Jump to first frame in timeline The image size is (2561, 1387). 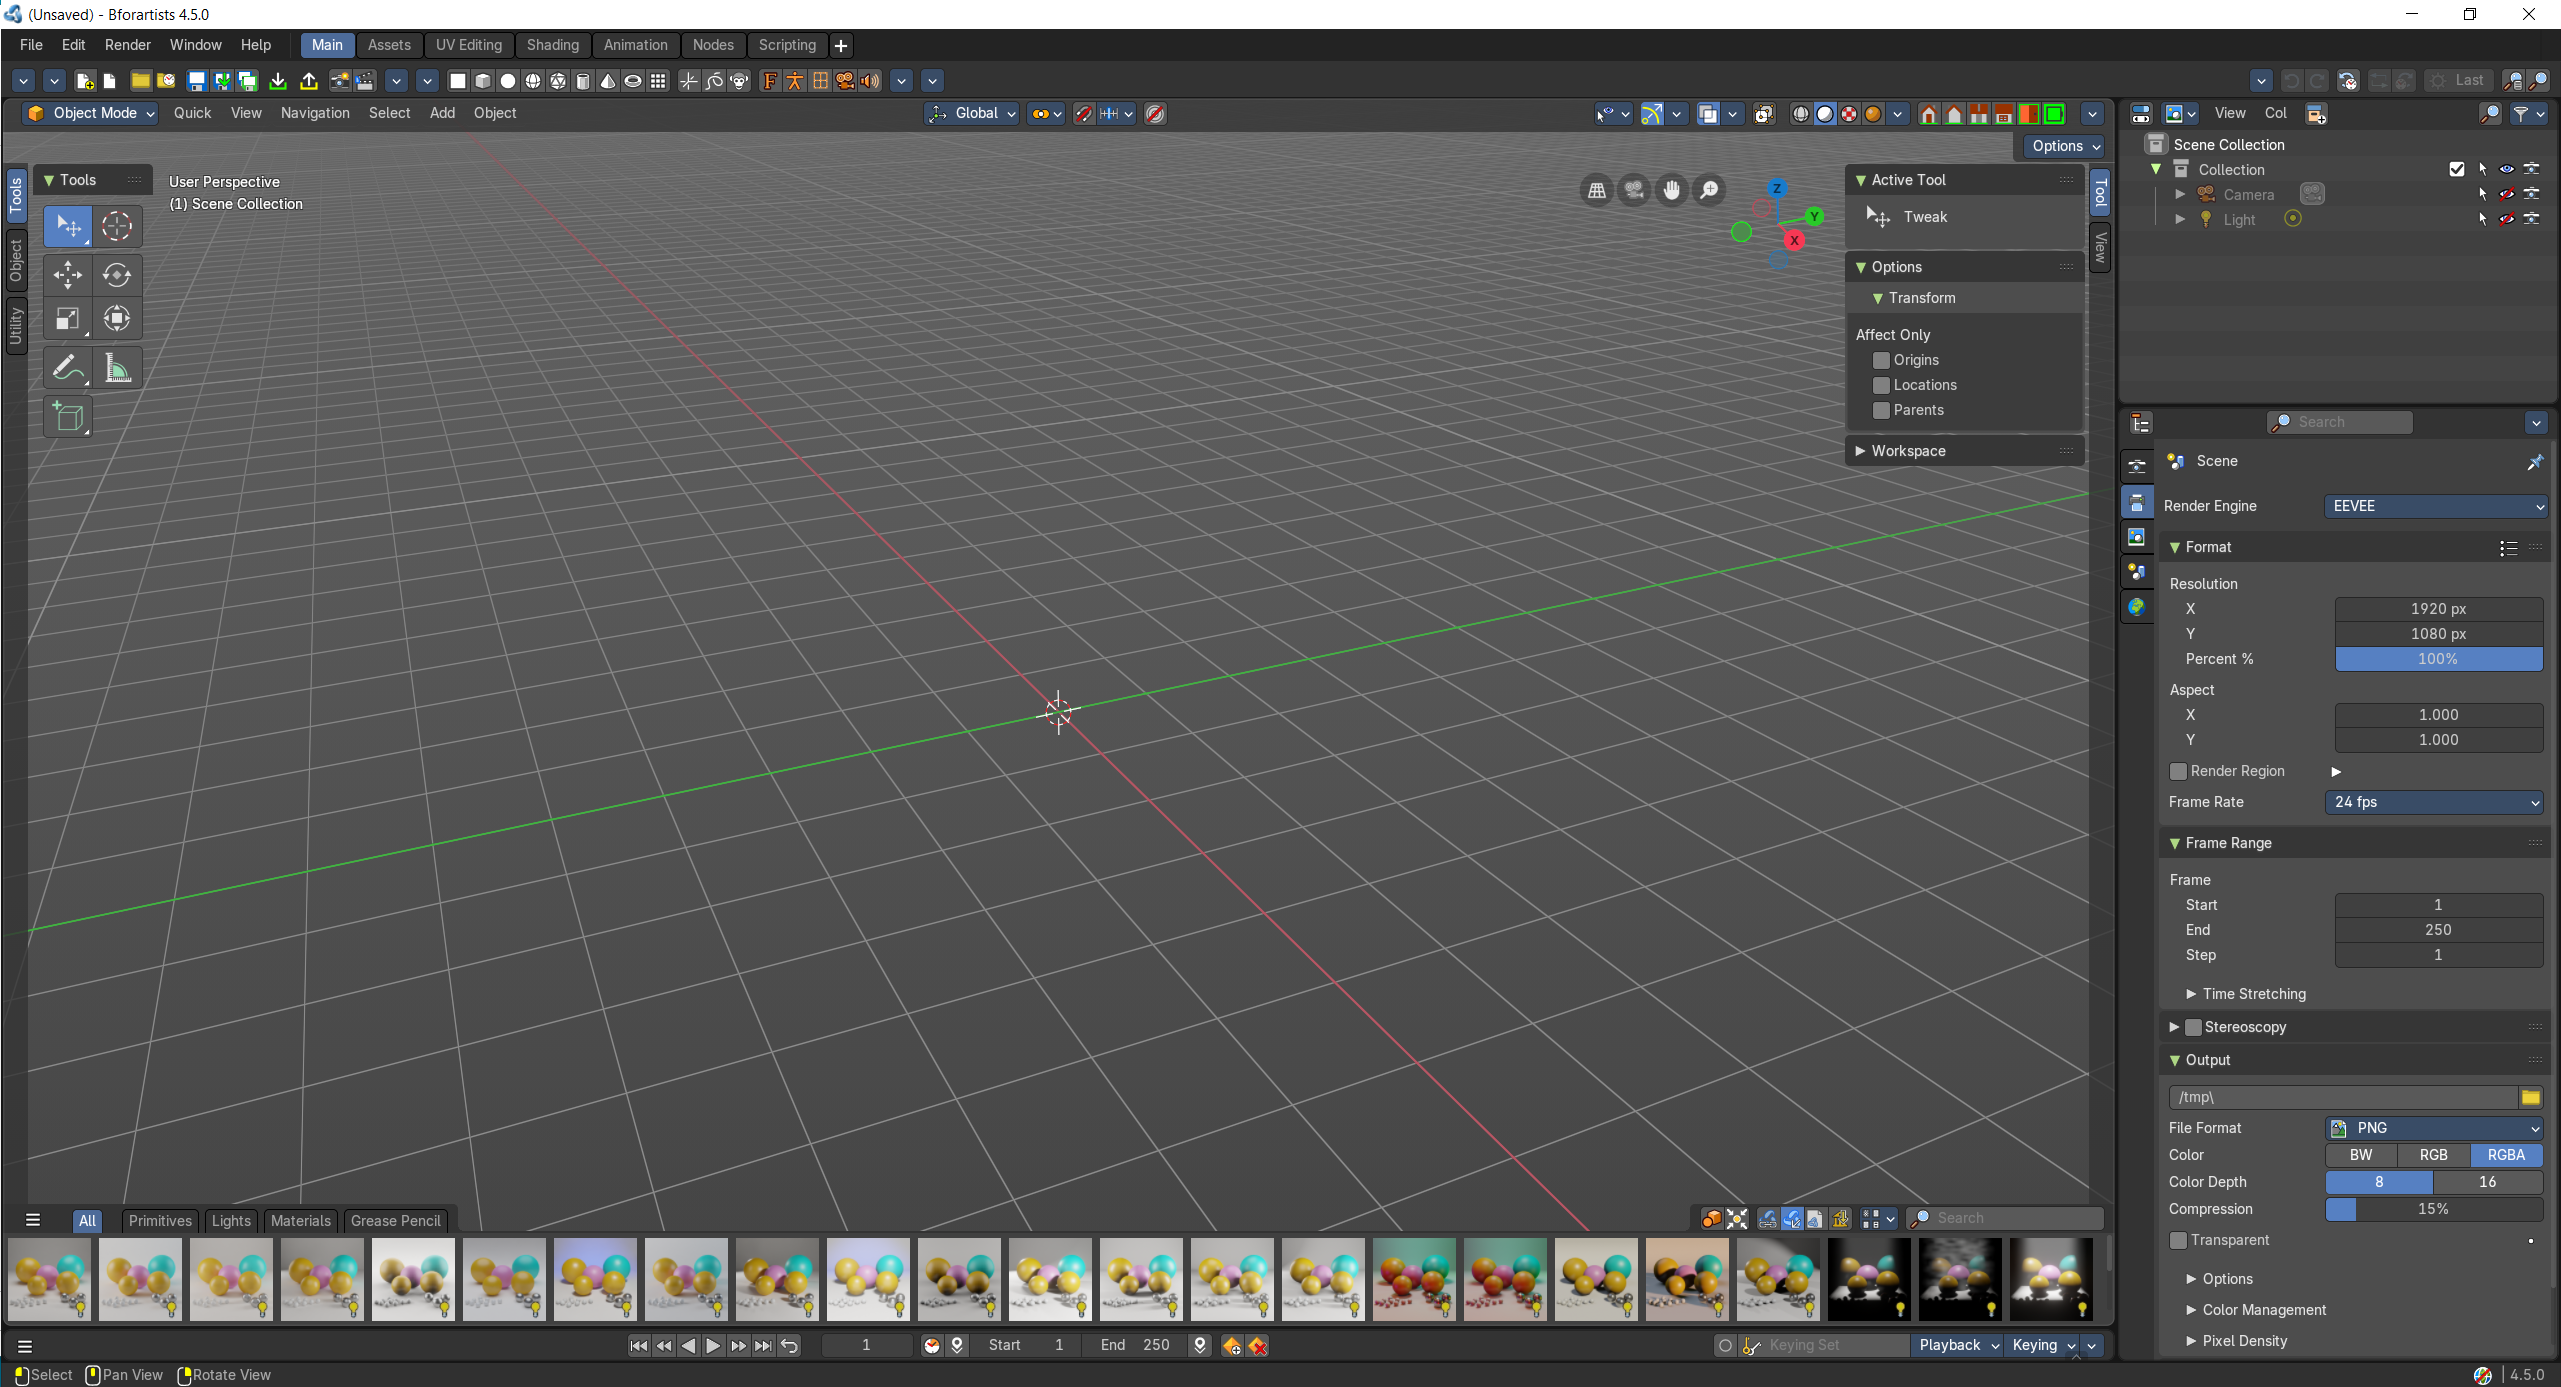click(638, 1346)
